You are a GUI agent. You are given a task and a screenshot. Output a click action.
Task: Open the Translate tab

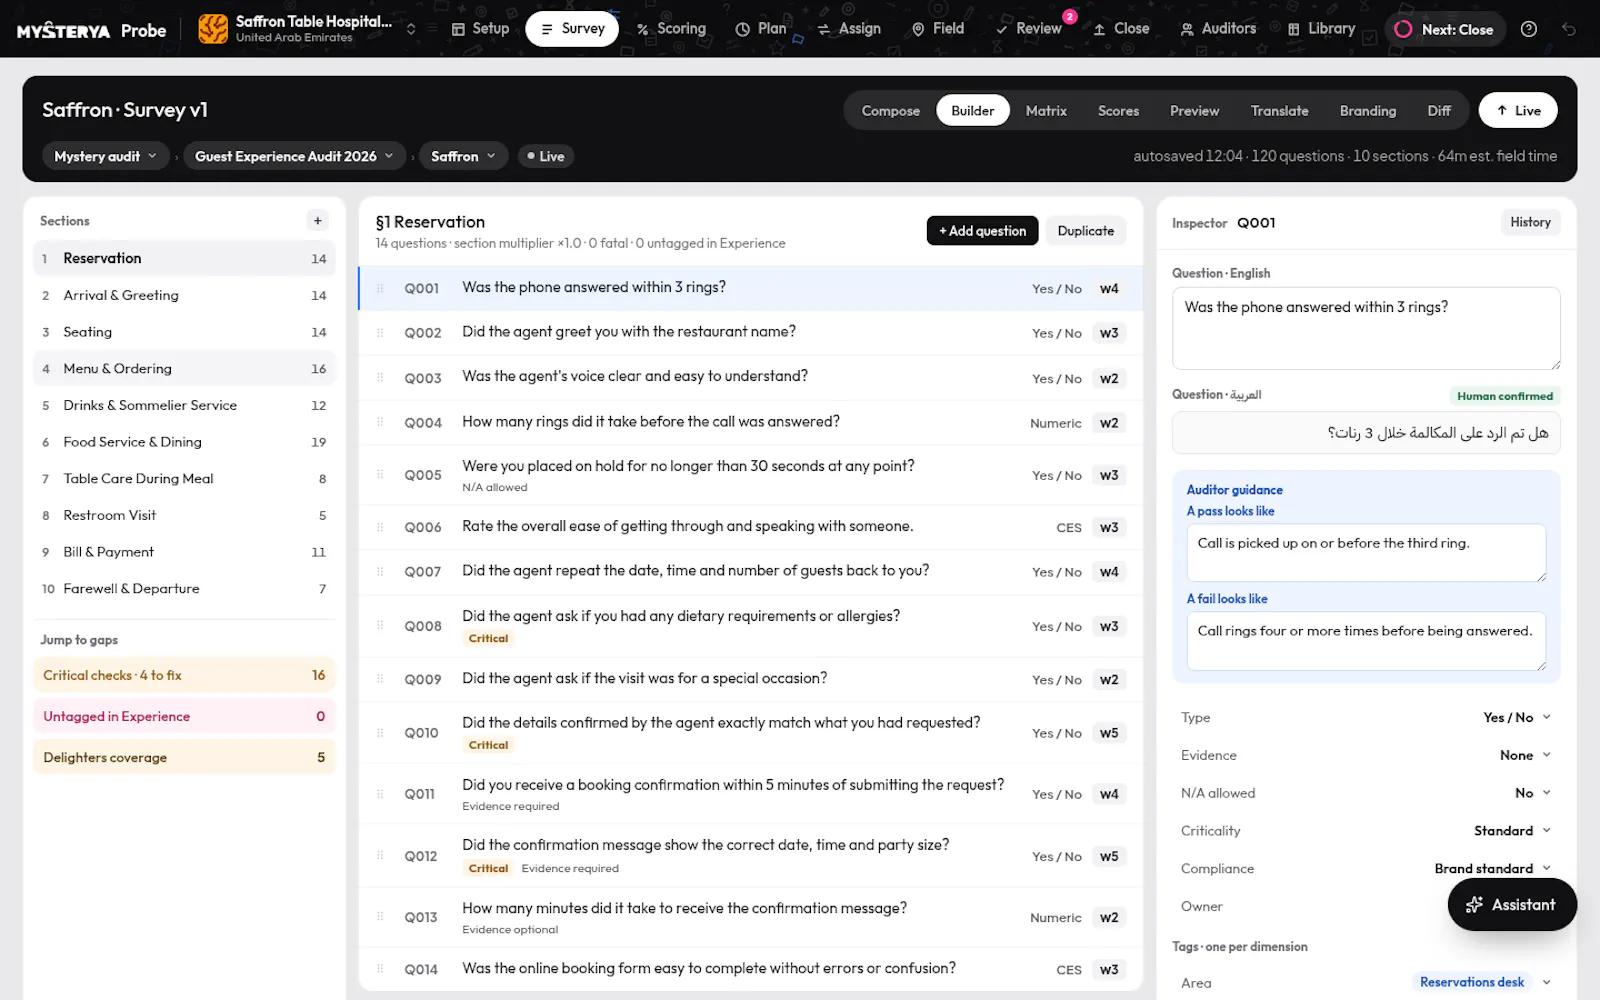[1279, 111]
